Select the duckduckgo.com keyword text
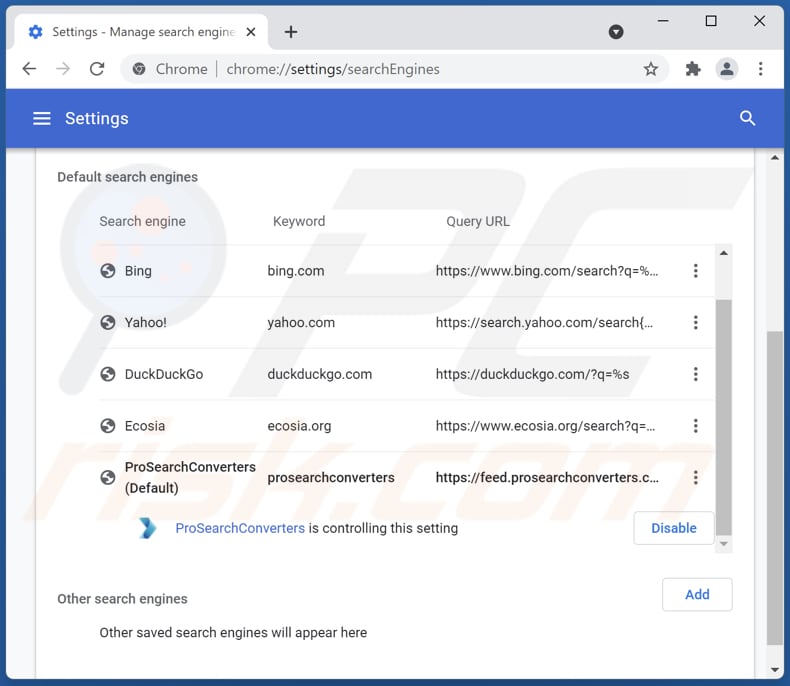The image size is (790, 686). coord(319,374)
